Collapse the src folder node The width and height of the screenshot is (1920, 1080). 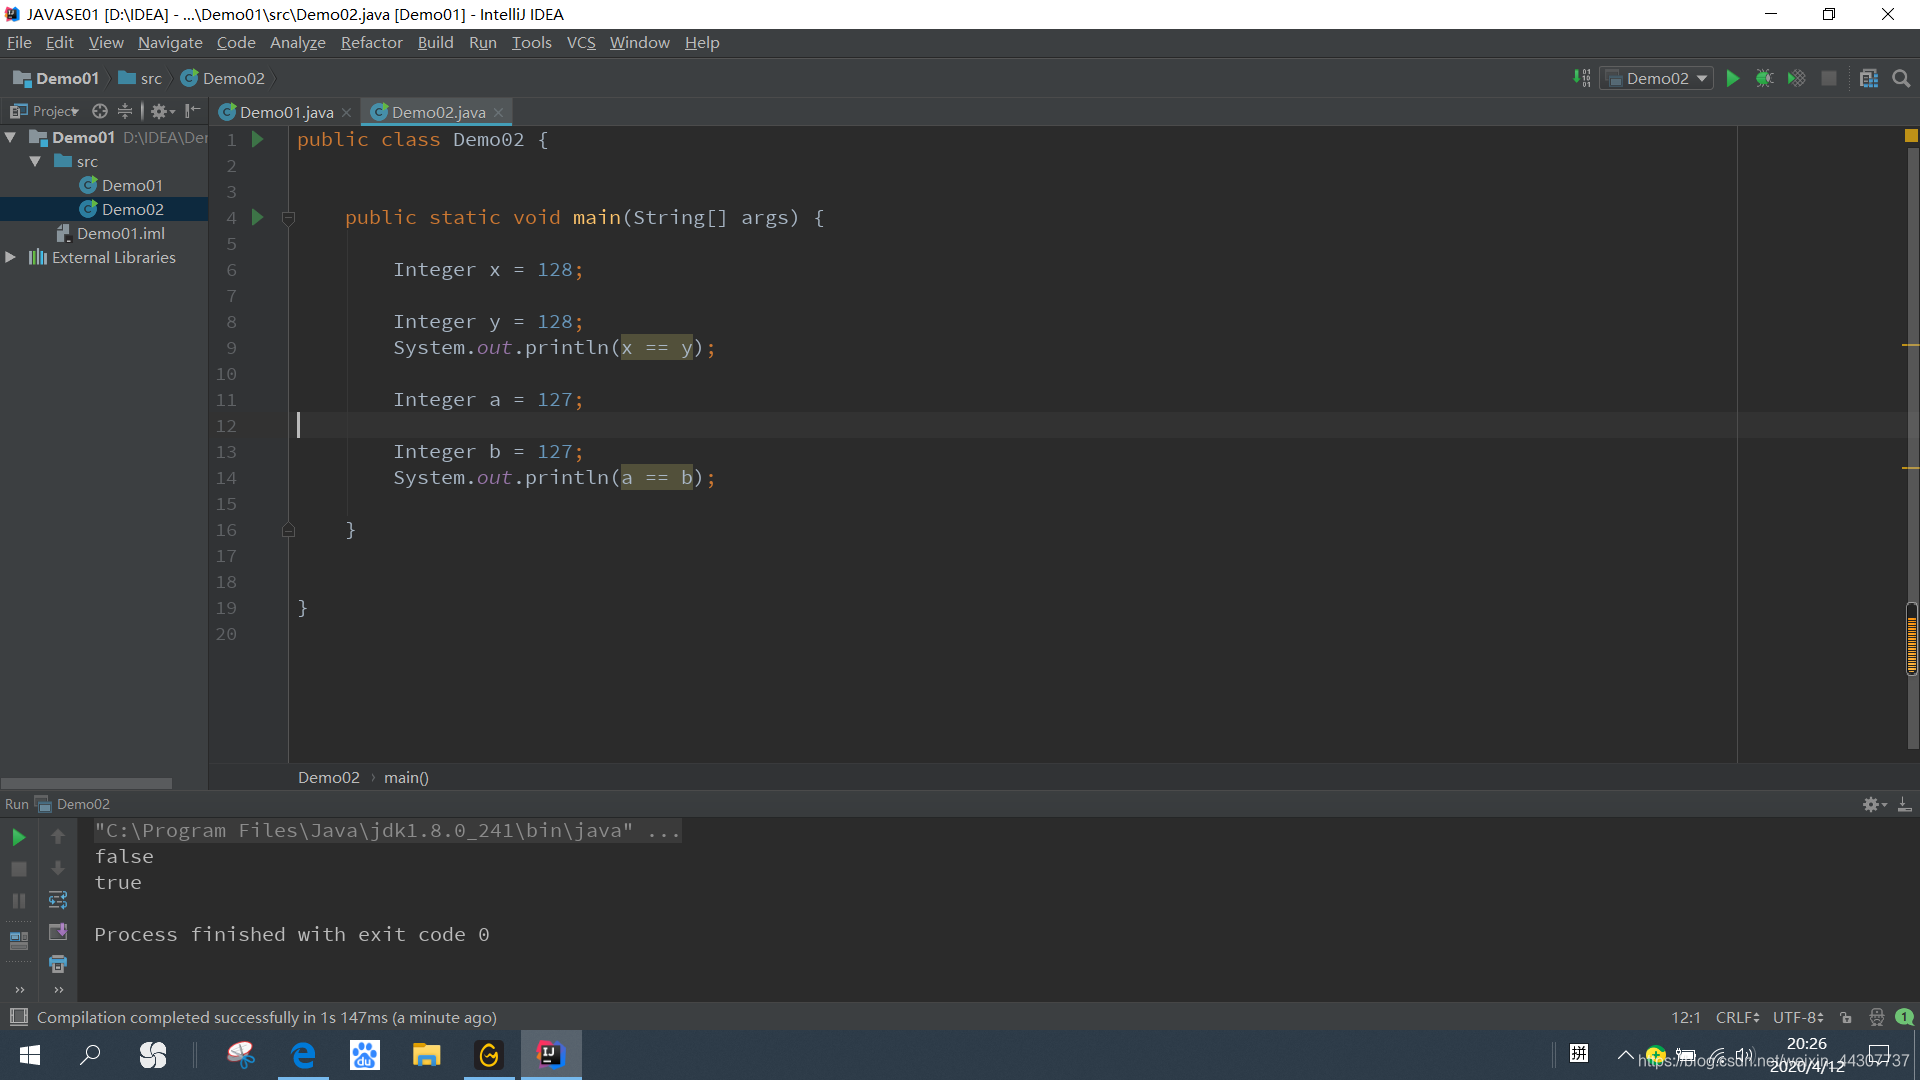[36, 161]
